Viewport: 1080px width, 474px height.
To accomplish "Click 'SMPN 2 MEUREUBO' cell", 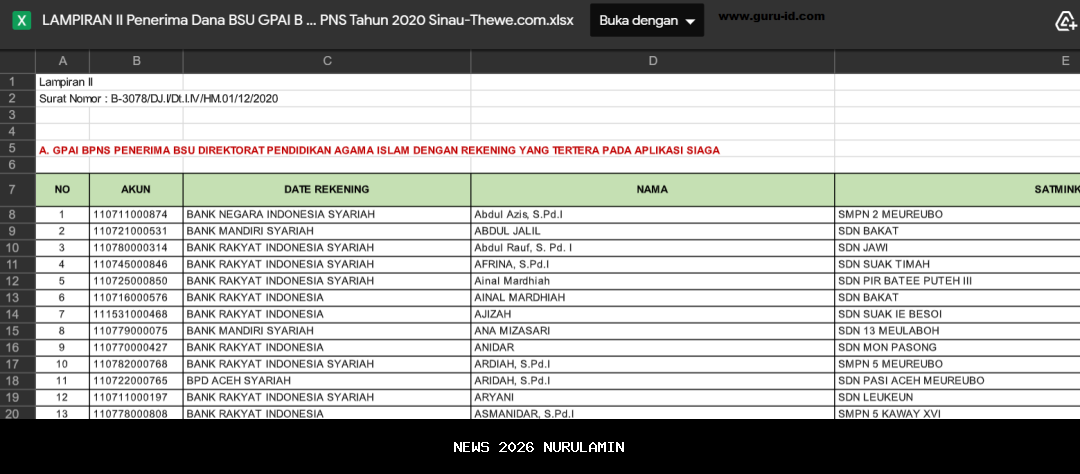I will (x=957, y=214).
